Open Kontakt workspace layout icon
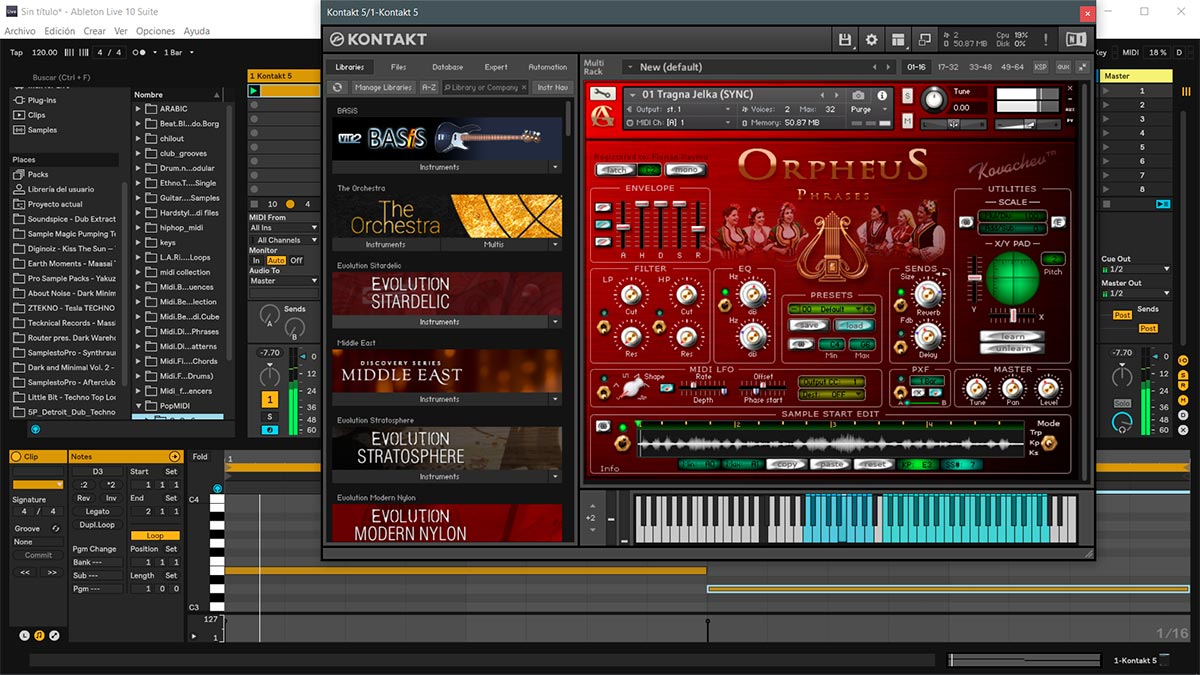This screenshot has width=1200, height=675. click(x=897, y=40)
